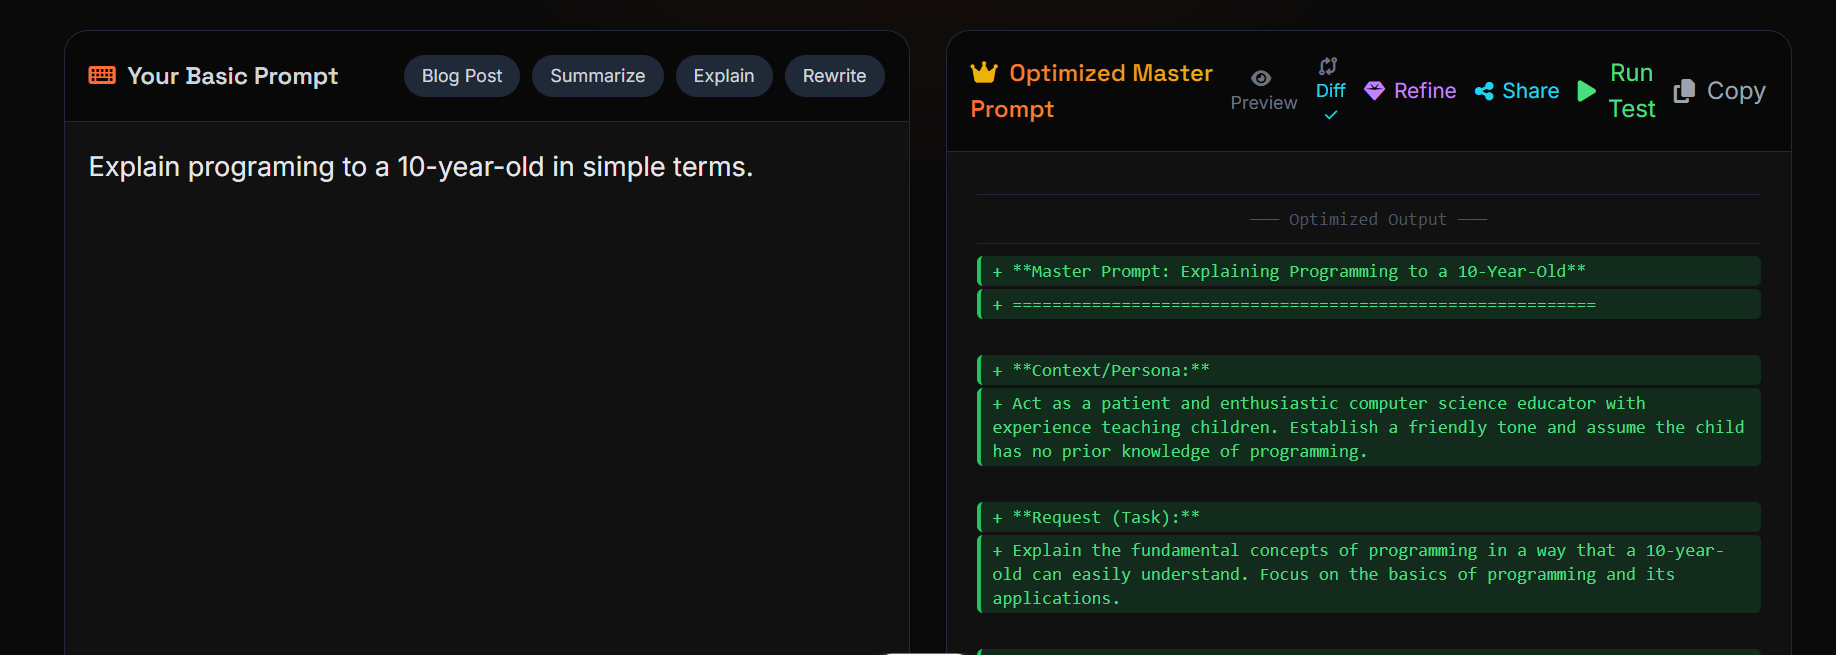Click the **Request (Task):** line

pos(1369,517)
